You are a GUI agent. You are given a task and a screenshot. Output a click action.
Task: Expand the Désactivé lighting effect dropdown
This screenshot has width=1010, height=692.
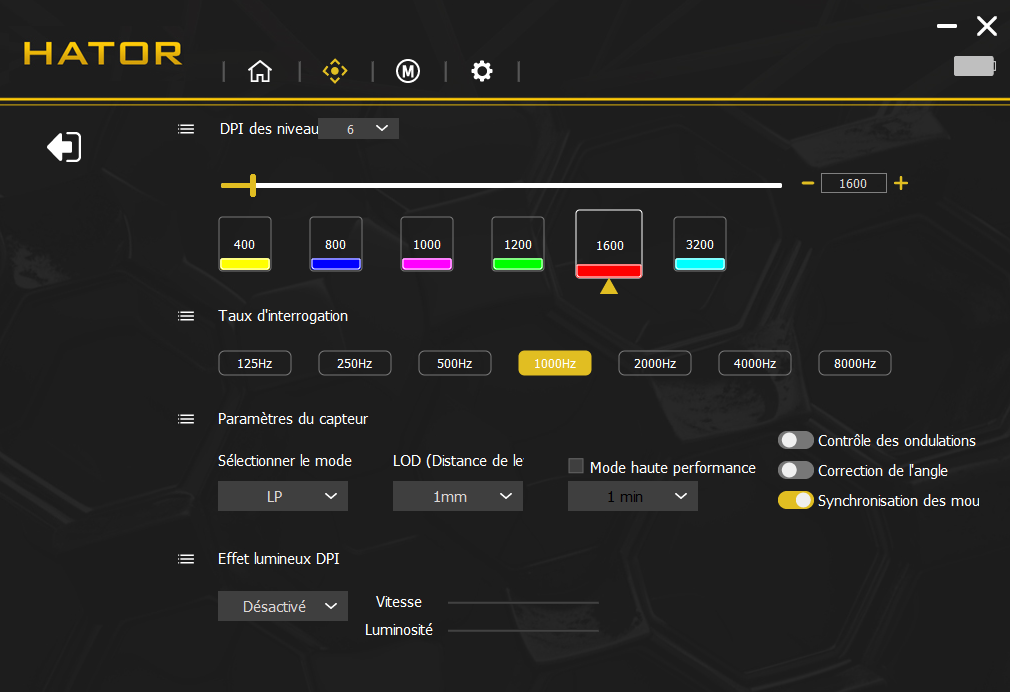283,606
